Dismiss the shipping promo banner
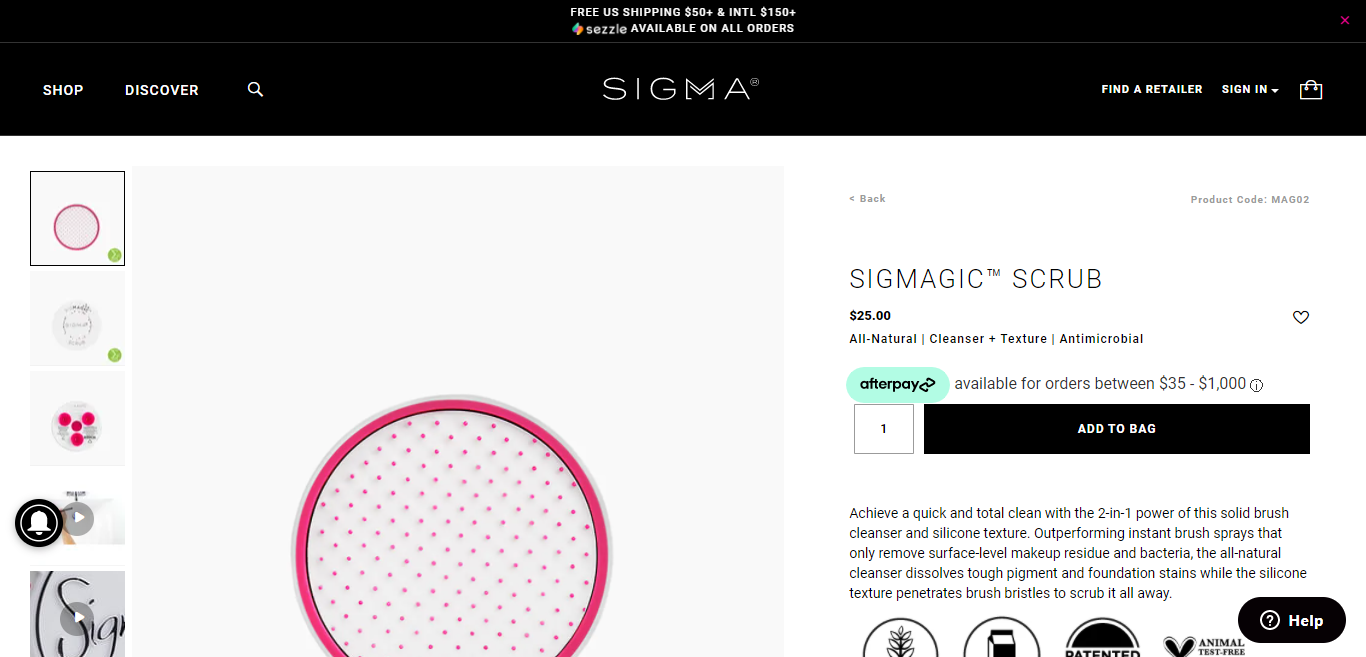 (x=1344, y=20)
